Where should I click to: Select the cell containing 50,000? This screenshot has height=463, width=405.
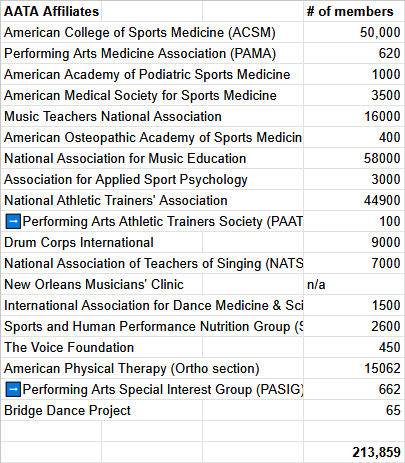(353, 32)
